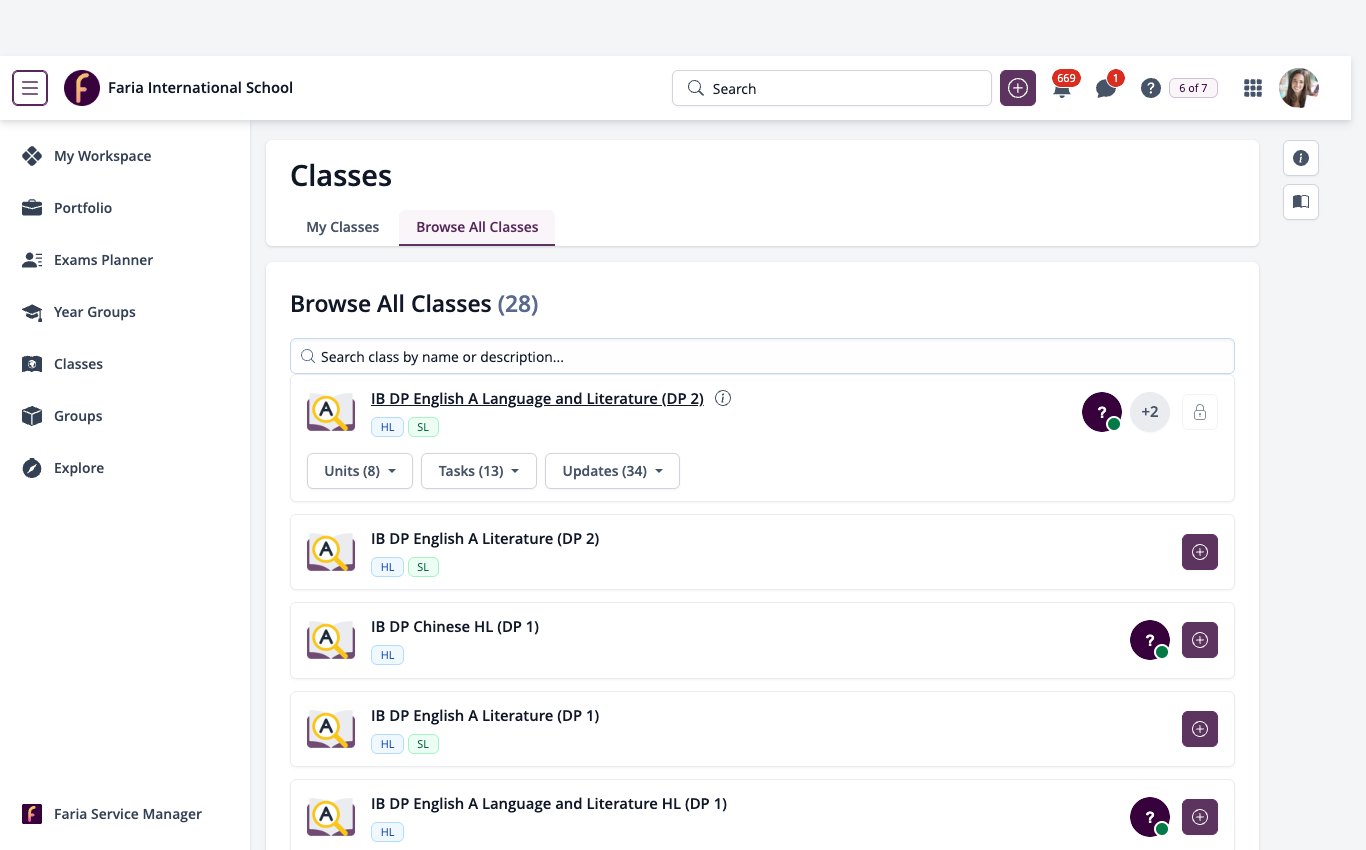Expand the Updates (34) dropdown
This screenshot has height=850, width=1366.
[x=612, y=471]
